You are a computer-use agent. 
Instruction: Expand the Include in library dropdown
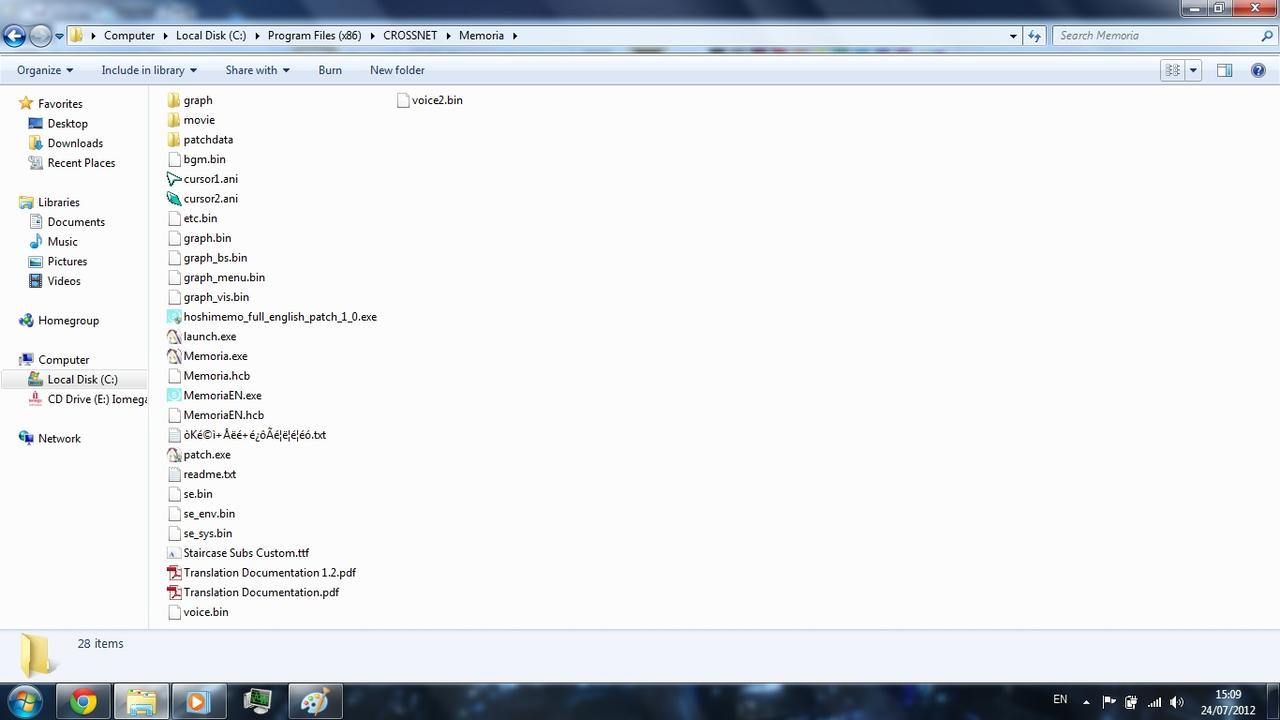(149, 70)
